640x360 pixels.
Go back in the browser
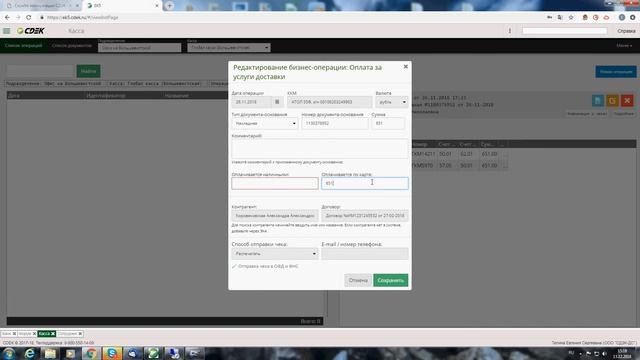click(x=7, y=18)
